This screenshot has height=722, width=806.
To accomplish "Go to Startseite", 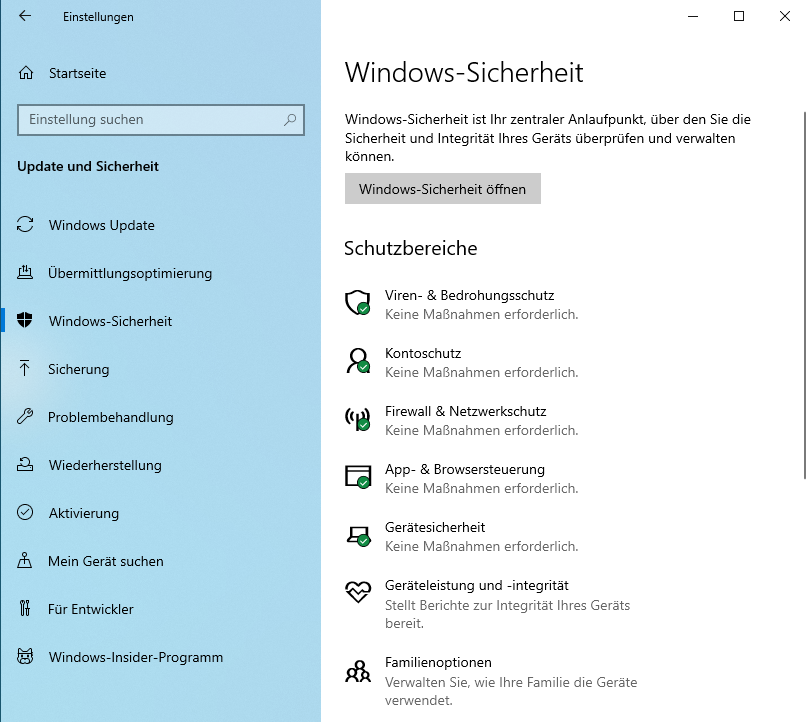I will [160, 73].
